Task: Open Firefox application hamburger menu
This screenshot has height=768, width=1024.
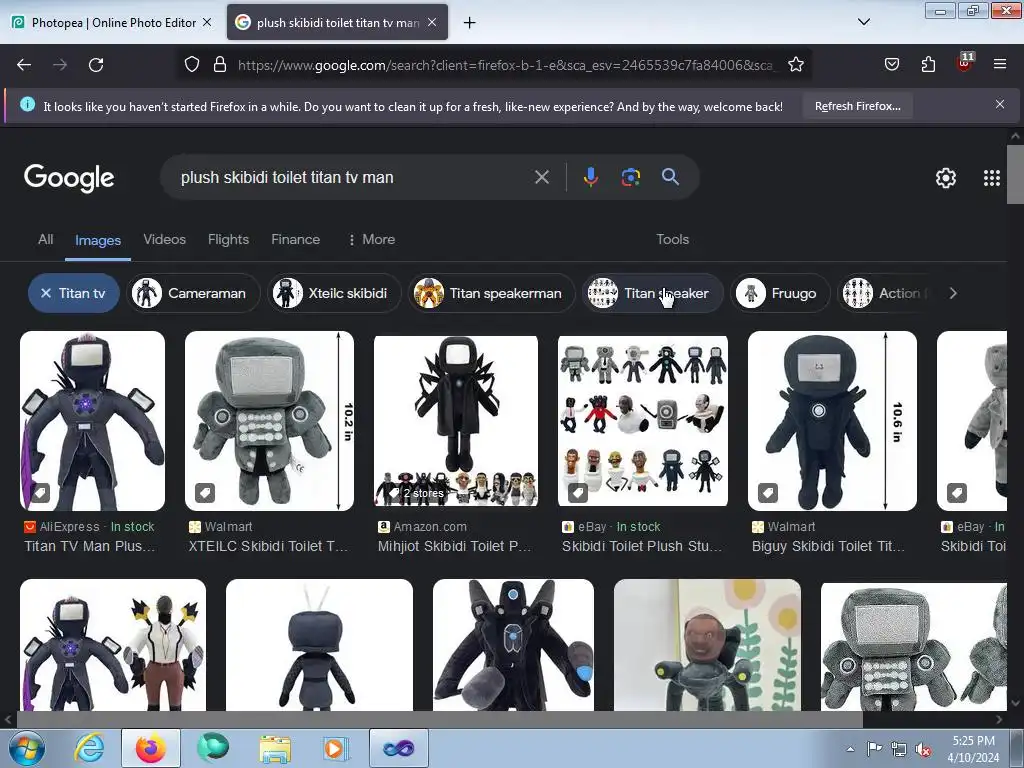Action: [999, 64]
